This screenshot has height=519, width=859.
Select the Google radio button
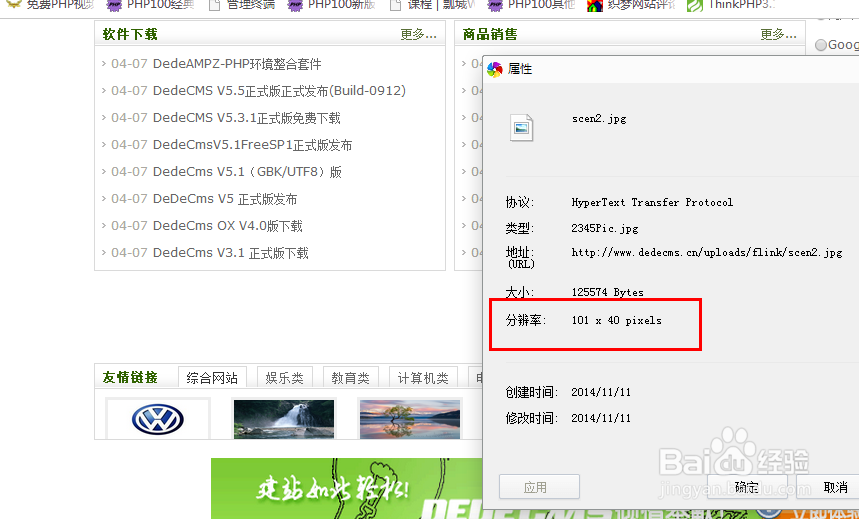[821, 45]
